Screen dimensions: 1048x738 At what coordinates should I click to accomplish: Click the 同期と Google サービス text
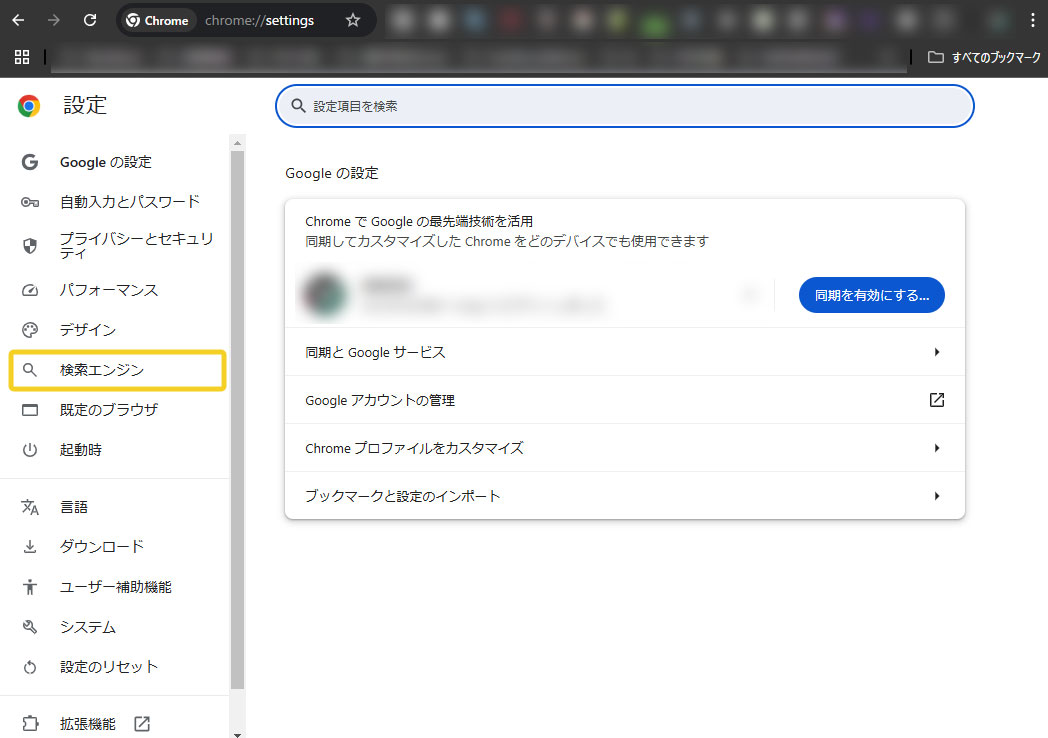coord(375,352)
